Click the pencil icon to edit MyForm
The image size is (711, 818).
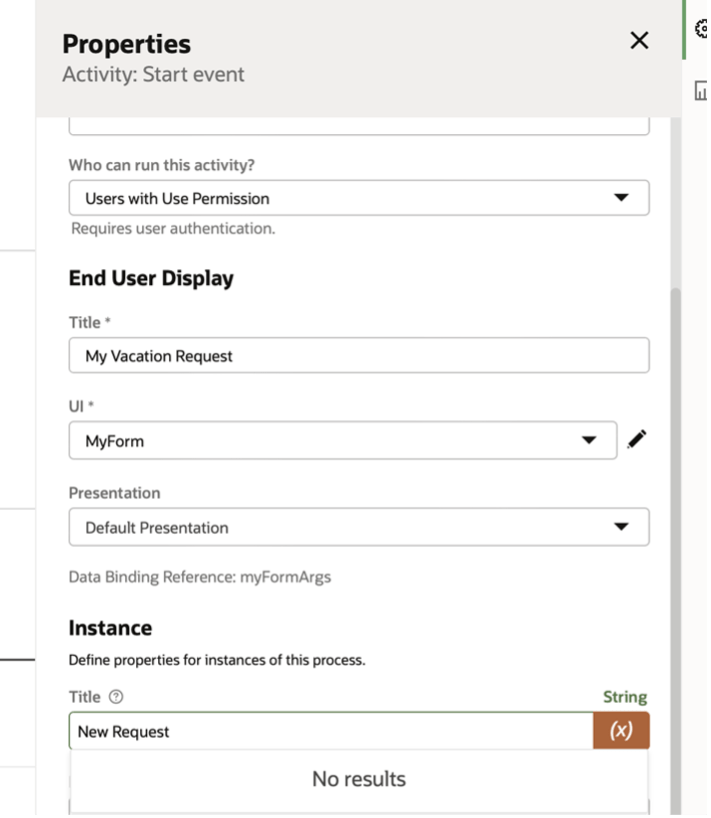point(637,440)
